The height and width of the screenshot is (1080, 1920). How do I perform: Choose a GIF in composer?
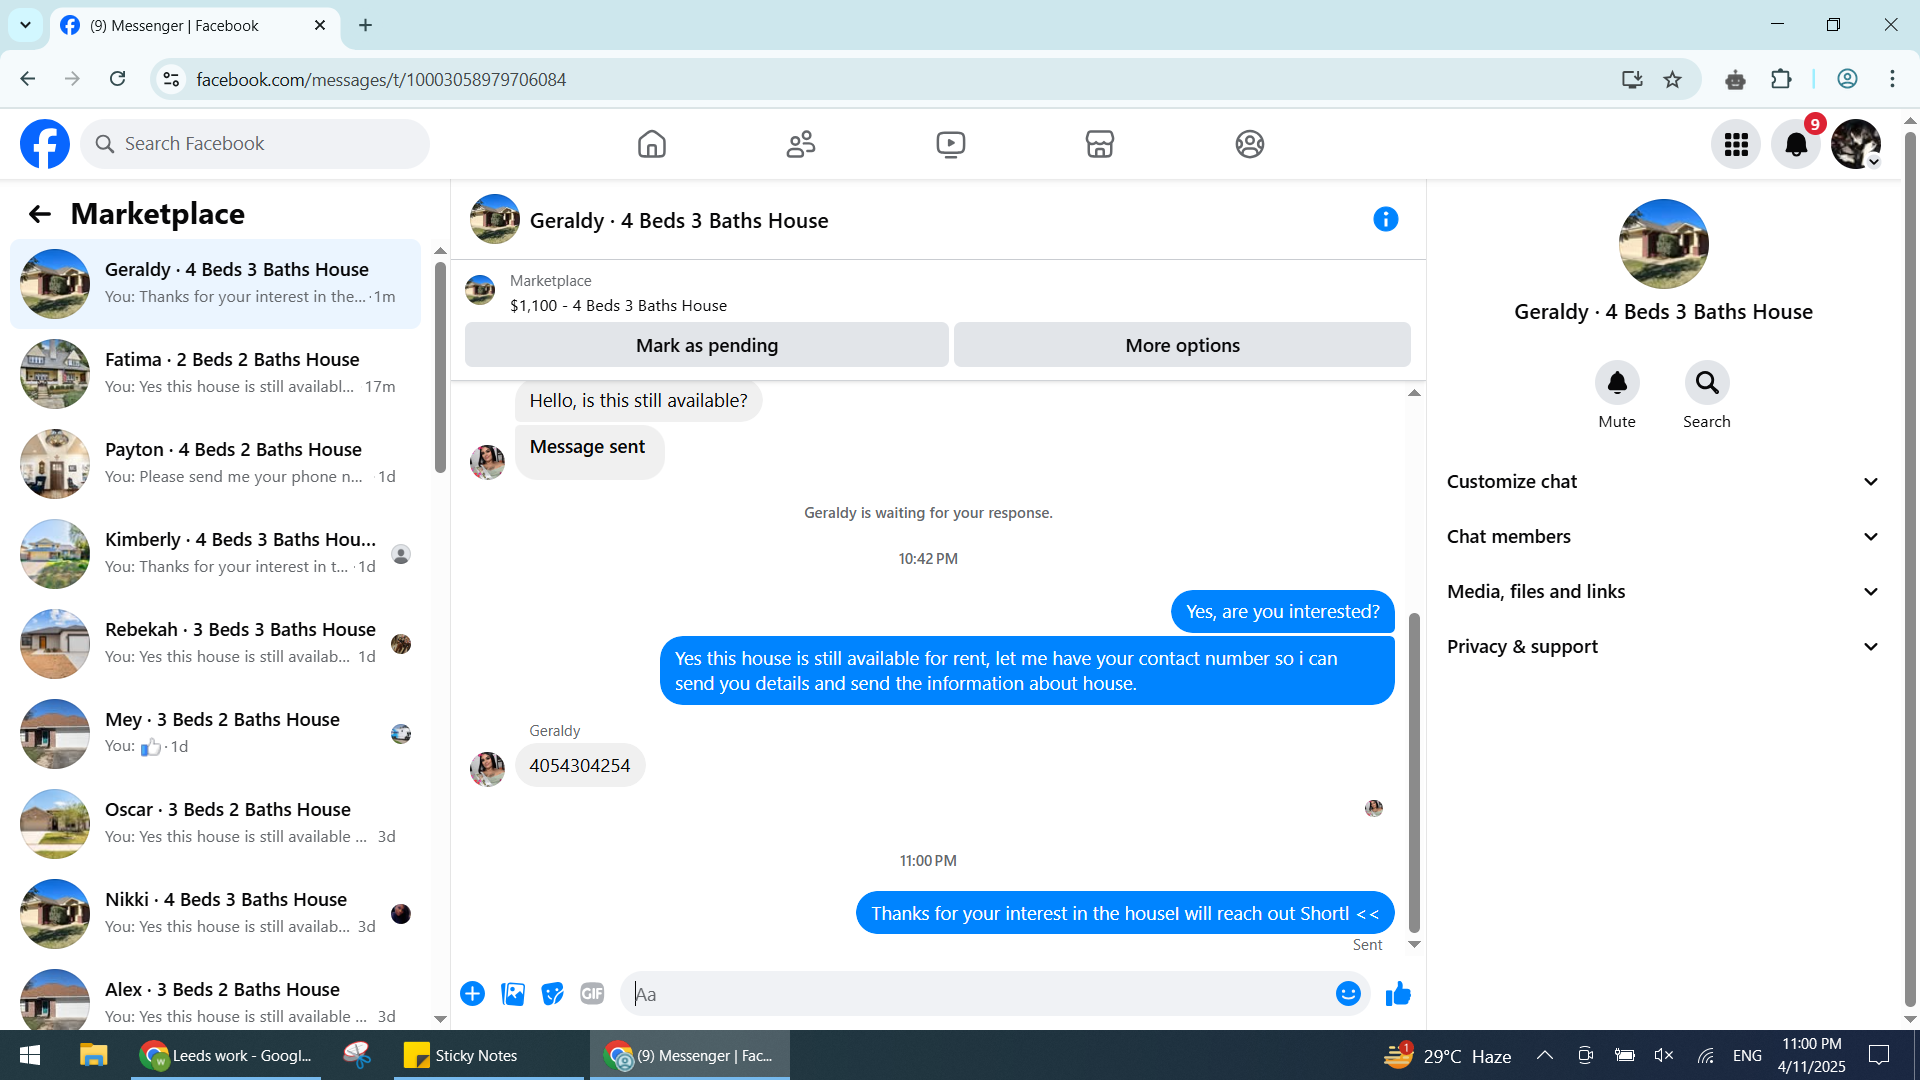(592, 993)
